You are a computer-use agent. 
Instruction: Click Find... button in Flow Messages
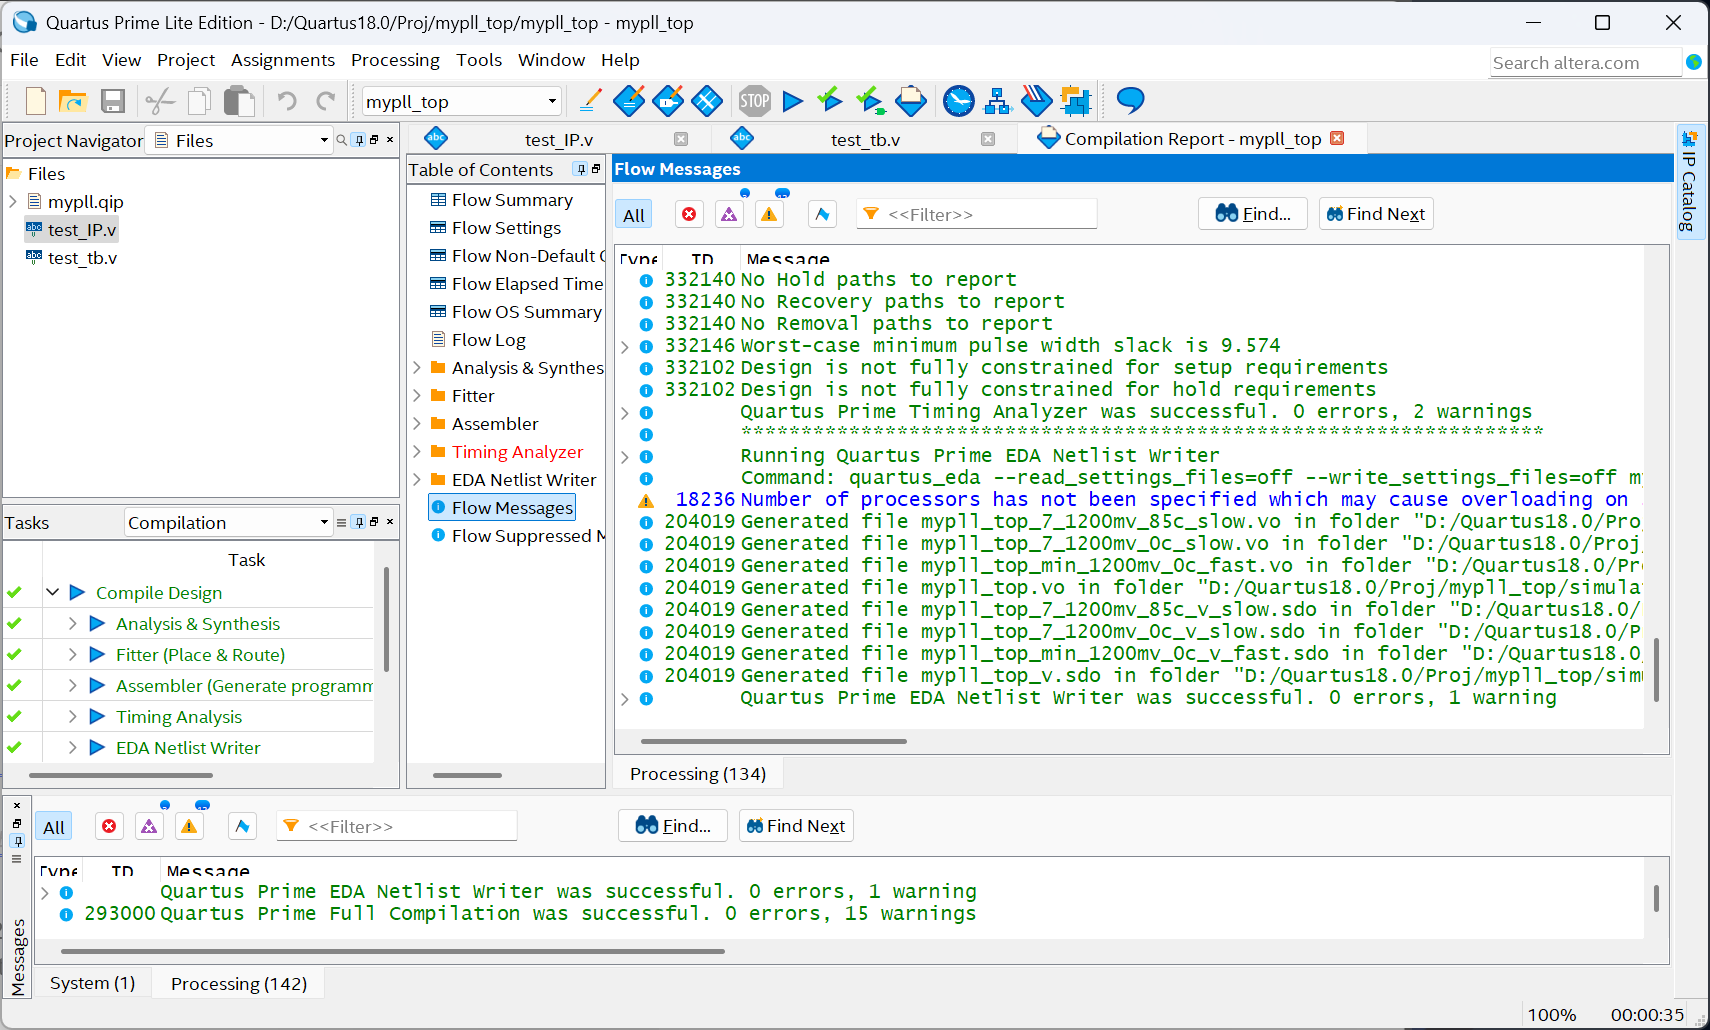1253,213
